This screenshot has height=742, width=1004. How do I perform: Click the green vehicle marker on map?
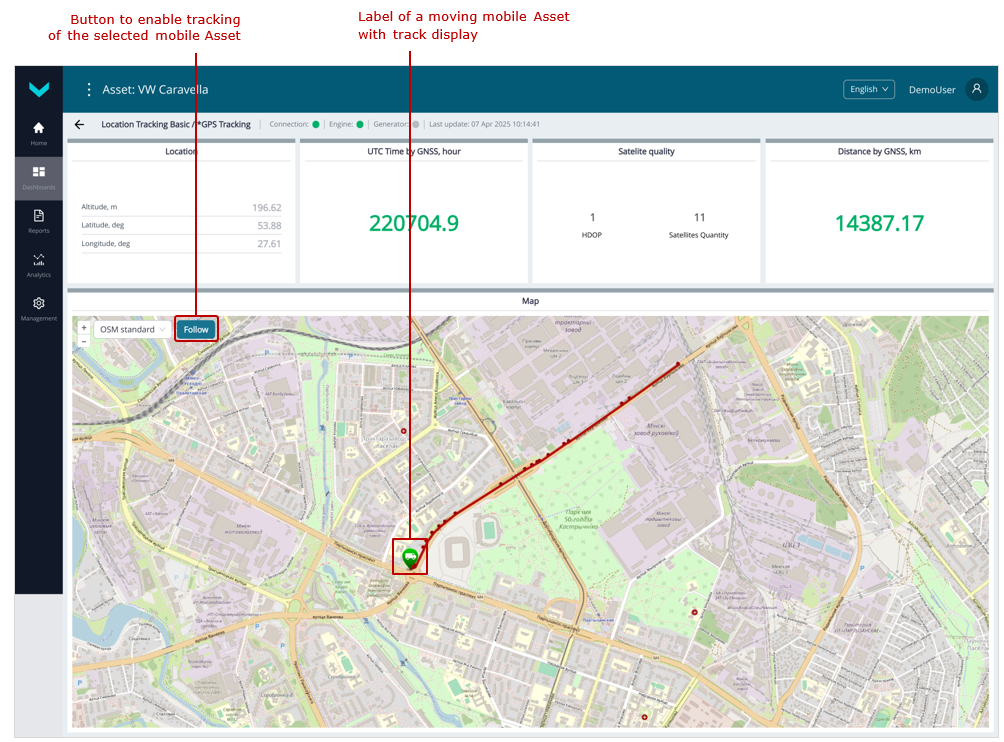410,556
